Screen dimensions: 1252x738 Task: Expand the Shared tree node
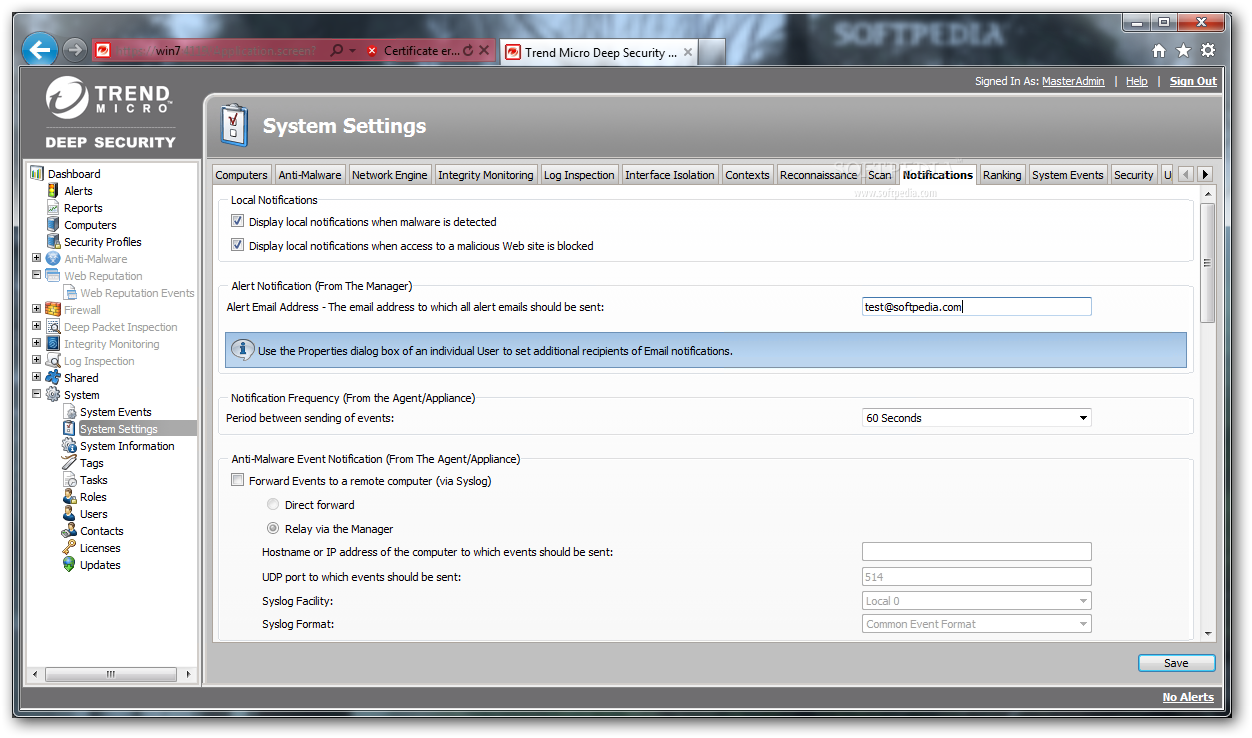[37, 377]
